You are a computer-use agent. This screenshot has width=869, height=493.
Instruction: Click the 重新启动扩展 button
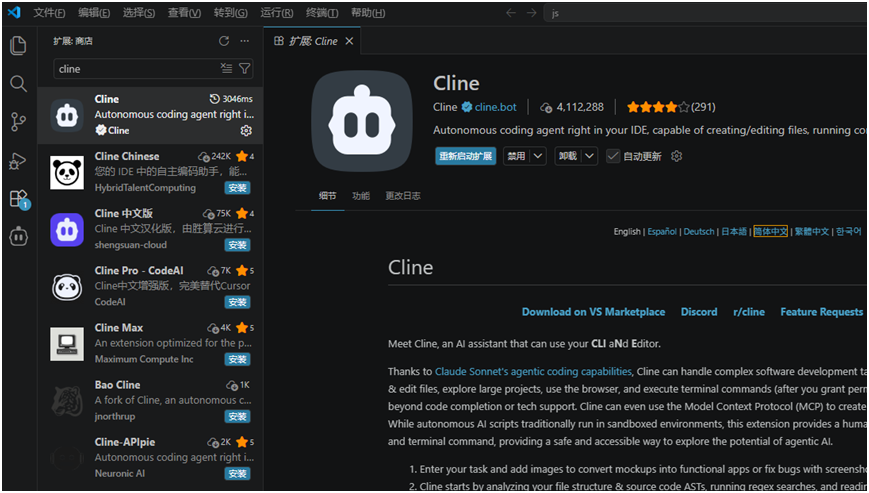466,156
